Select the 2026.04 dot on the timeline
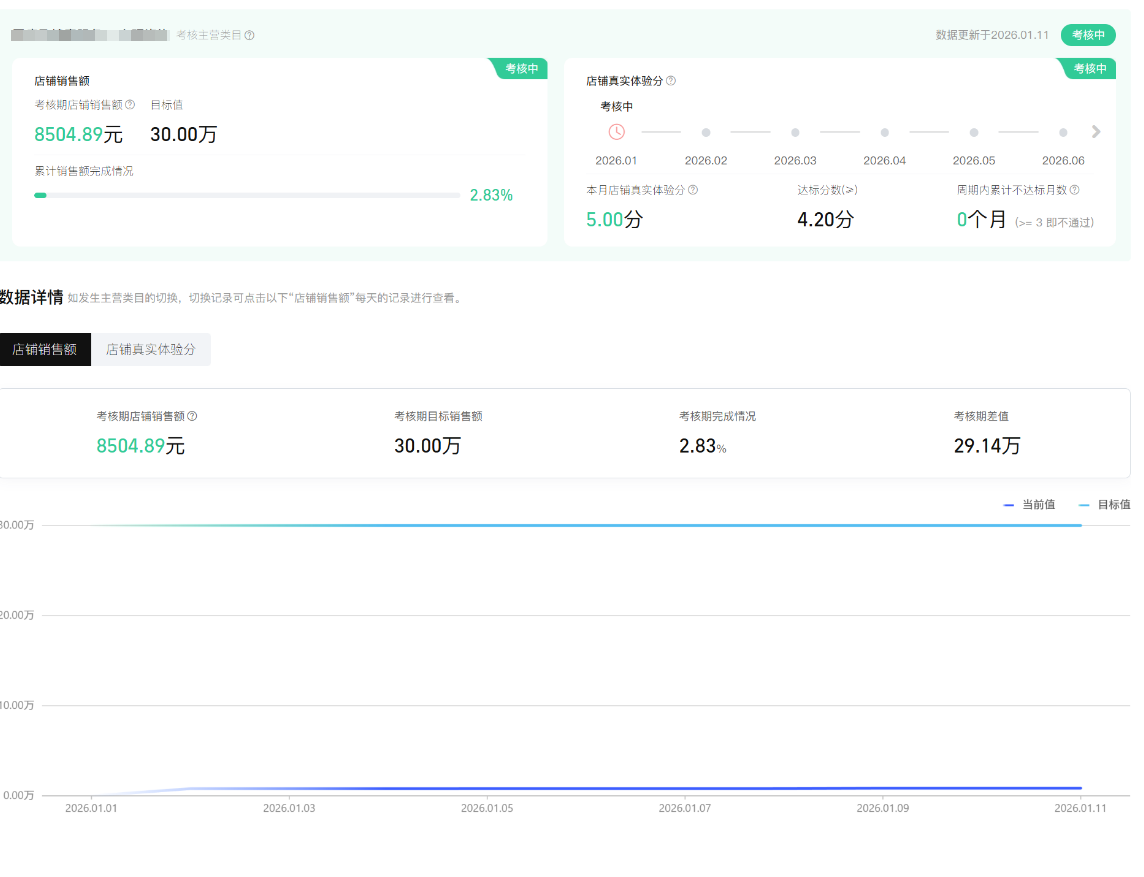The image size is (1144, 877). pyautogui.click(x=885, y=132)
